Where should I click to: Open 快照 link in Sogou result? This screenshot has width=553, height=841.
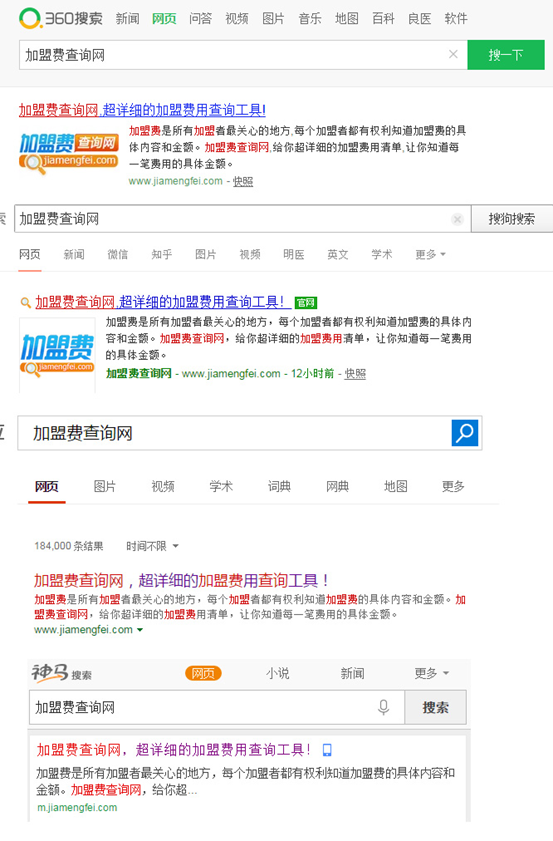[x=355, y=373]
